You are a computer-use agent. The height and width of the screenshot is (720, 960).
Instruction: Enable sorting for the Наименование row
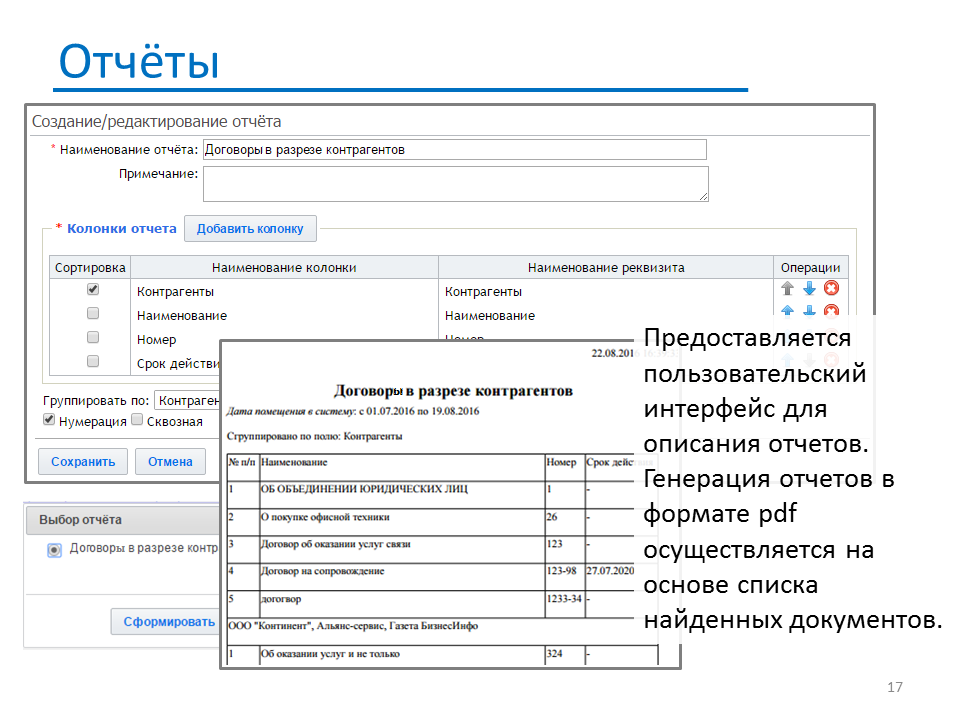coord(93,313)
